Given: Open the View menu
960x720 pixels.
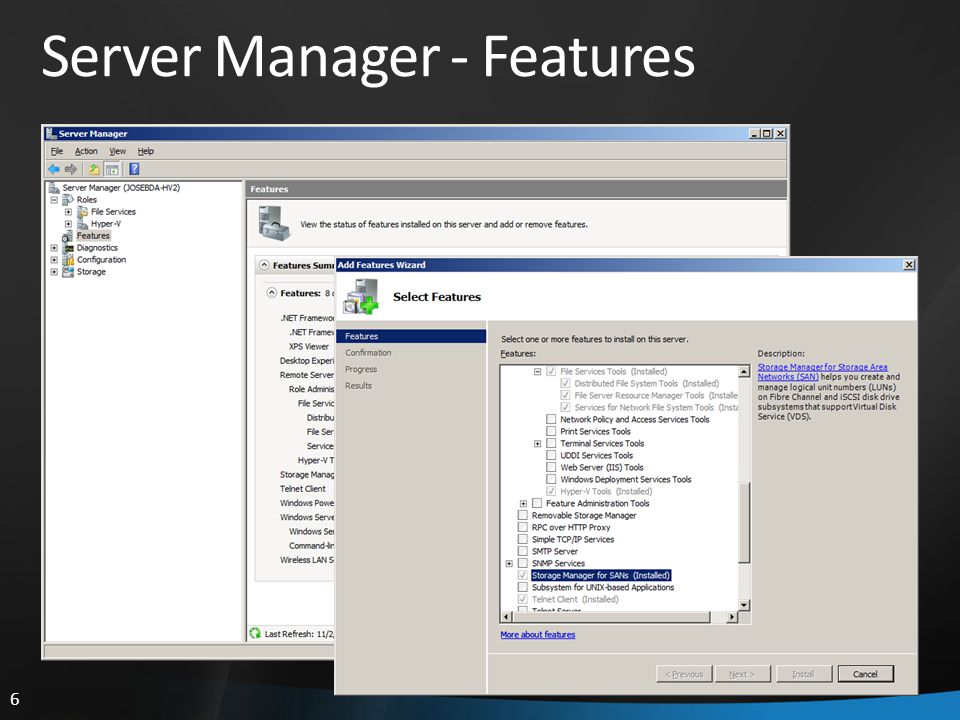Looking at the screenshot, I should pos(118,151).
